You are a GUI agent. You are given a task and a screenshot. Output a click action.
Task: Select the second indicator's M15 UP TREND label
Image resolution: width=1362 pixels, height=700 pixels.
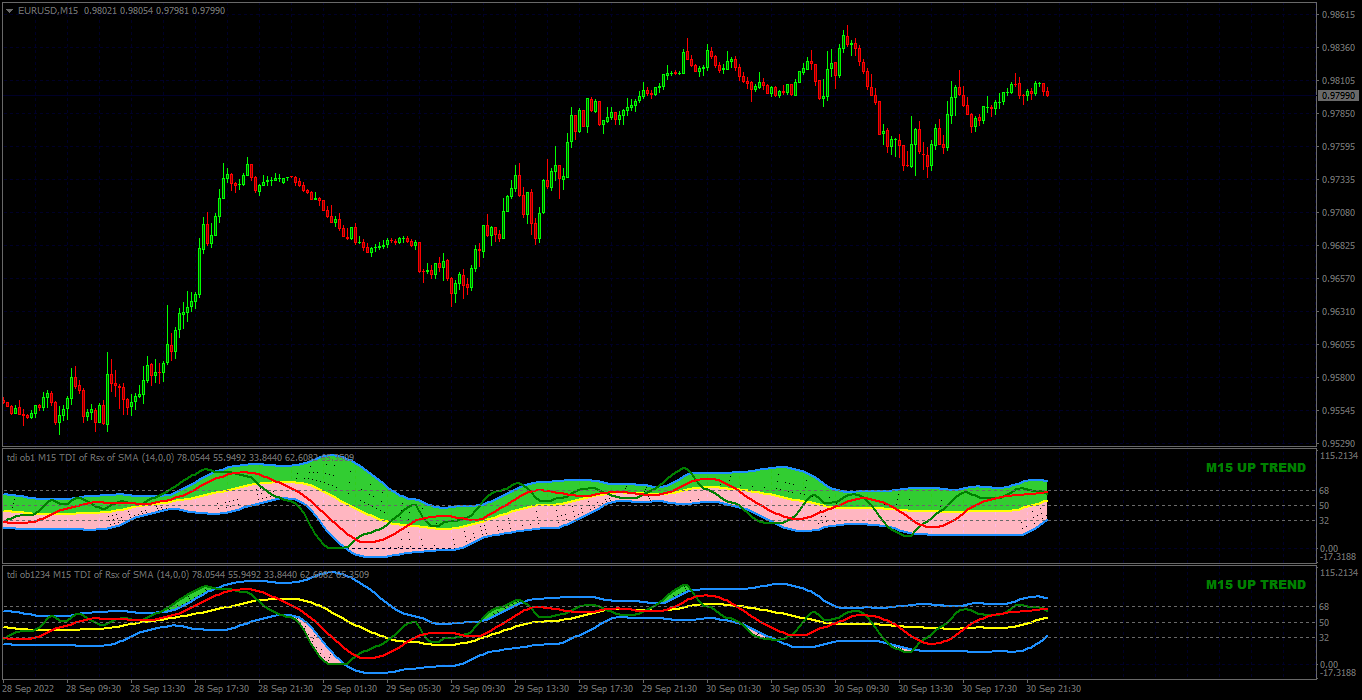click(1255, 585)
